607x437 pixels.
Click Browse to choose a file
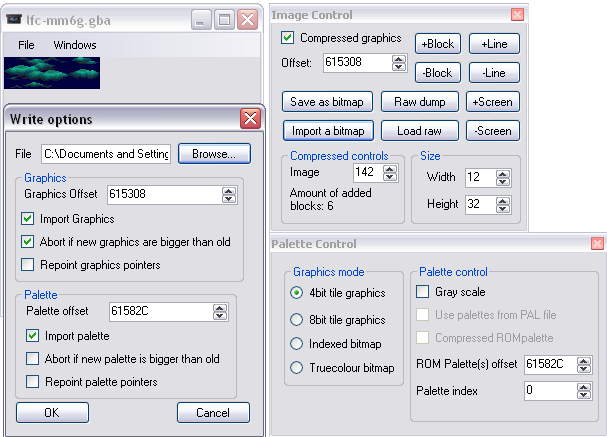coord(214,154)
